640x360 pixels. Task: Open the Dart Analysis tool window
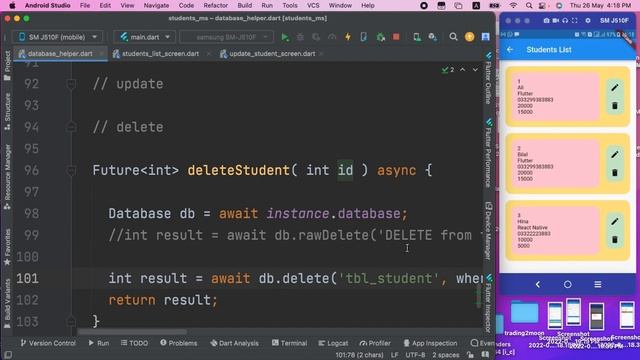click(x=234, y=343)
